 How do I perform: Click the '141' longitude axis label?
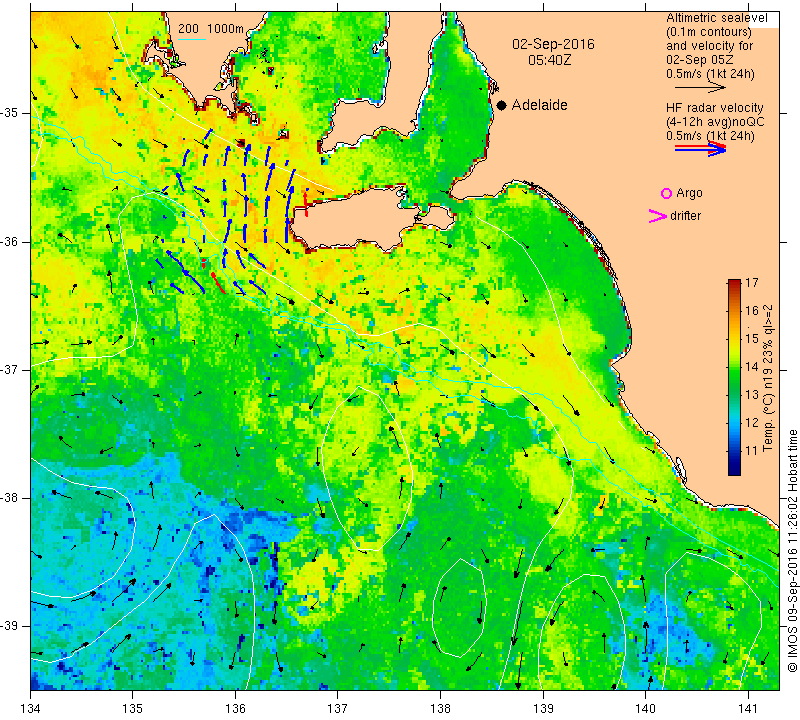748,708
